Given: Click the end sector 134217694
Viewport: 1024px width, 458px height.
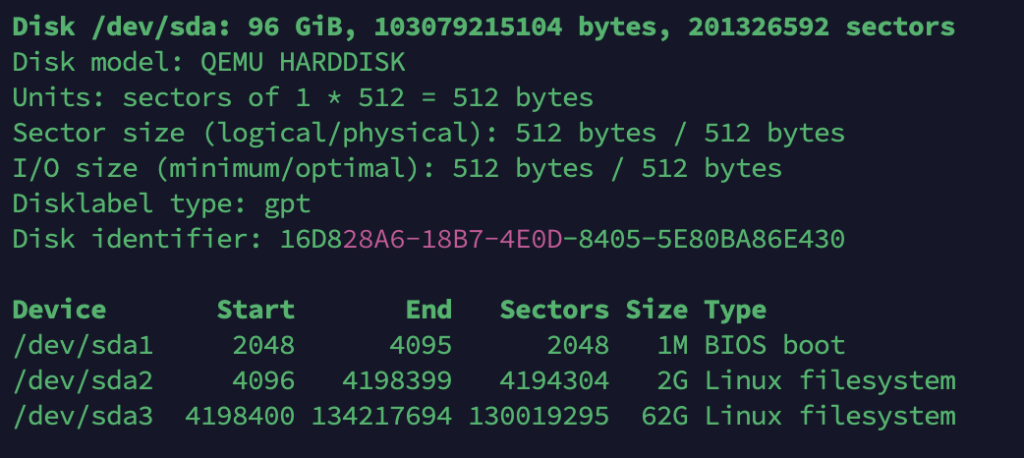Looking at the screenshot, I should point(382,416).
